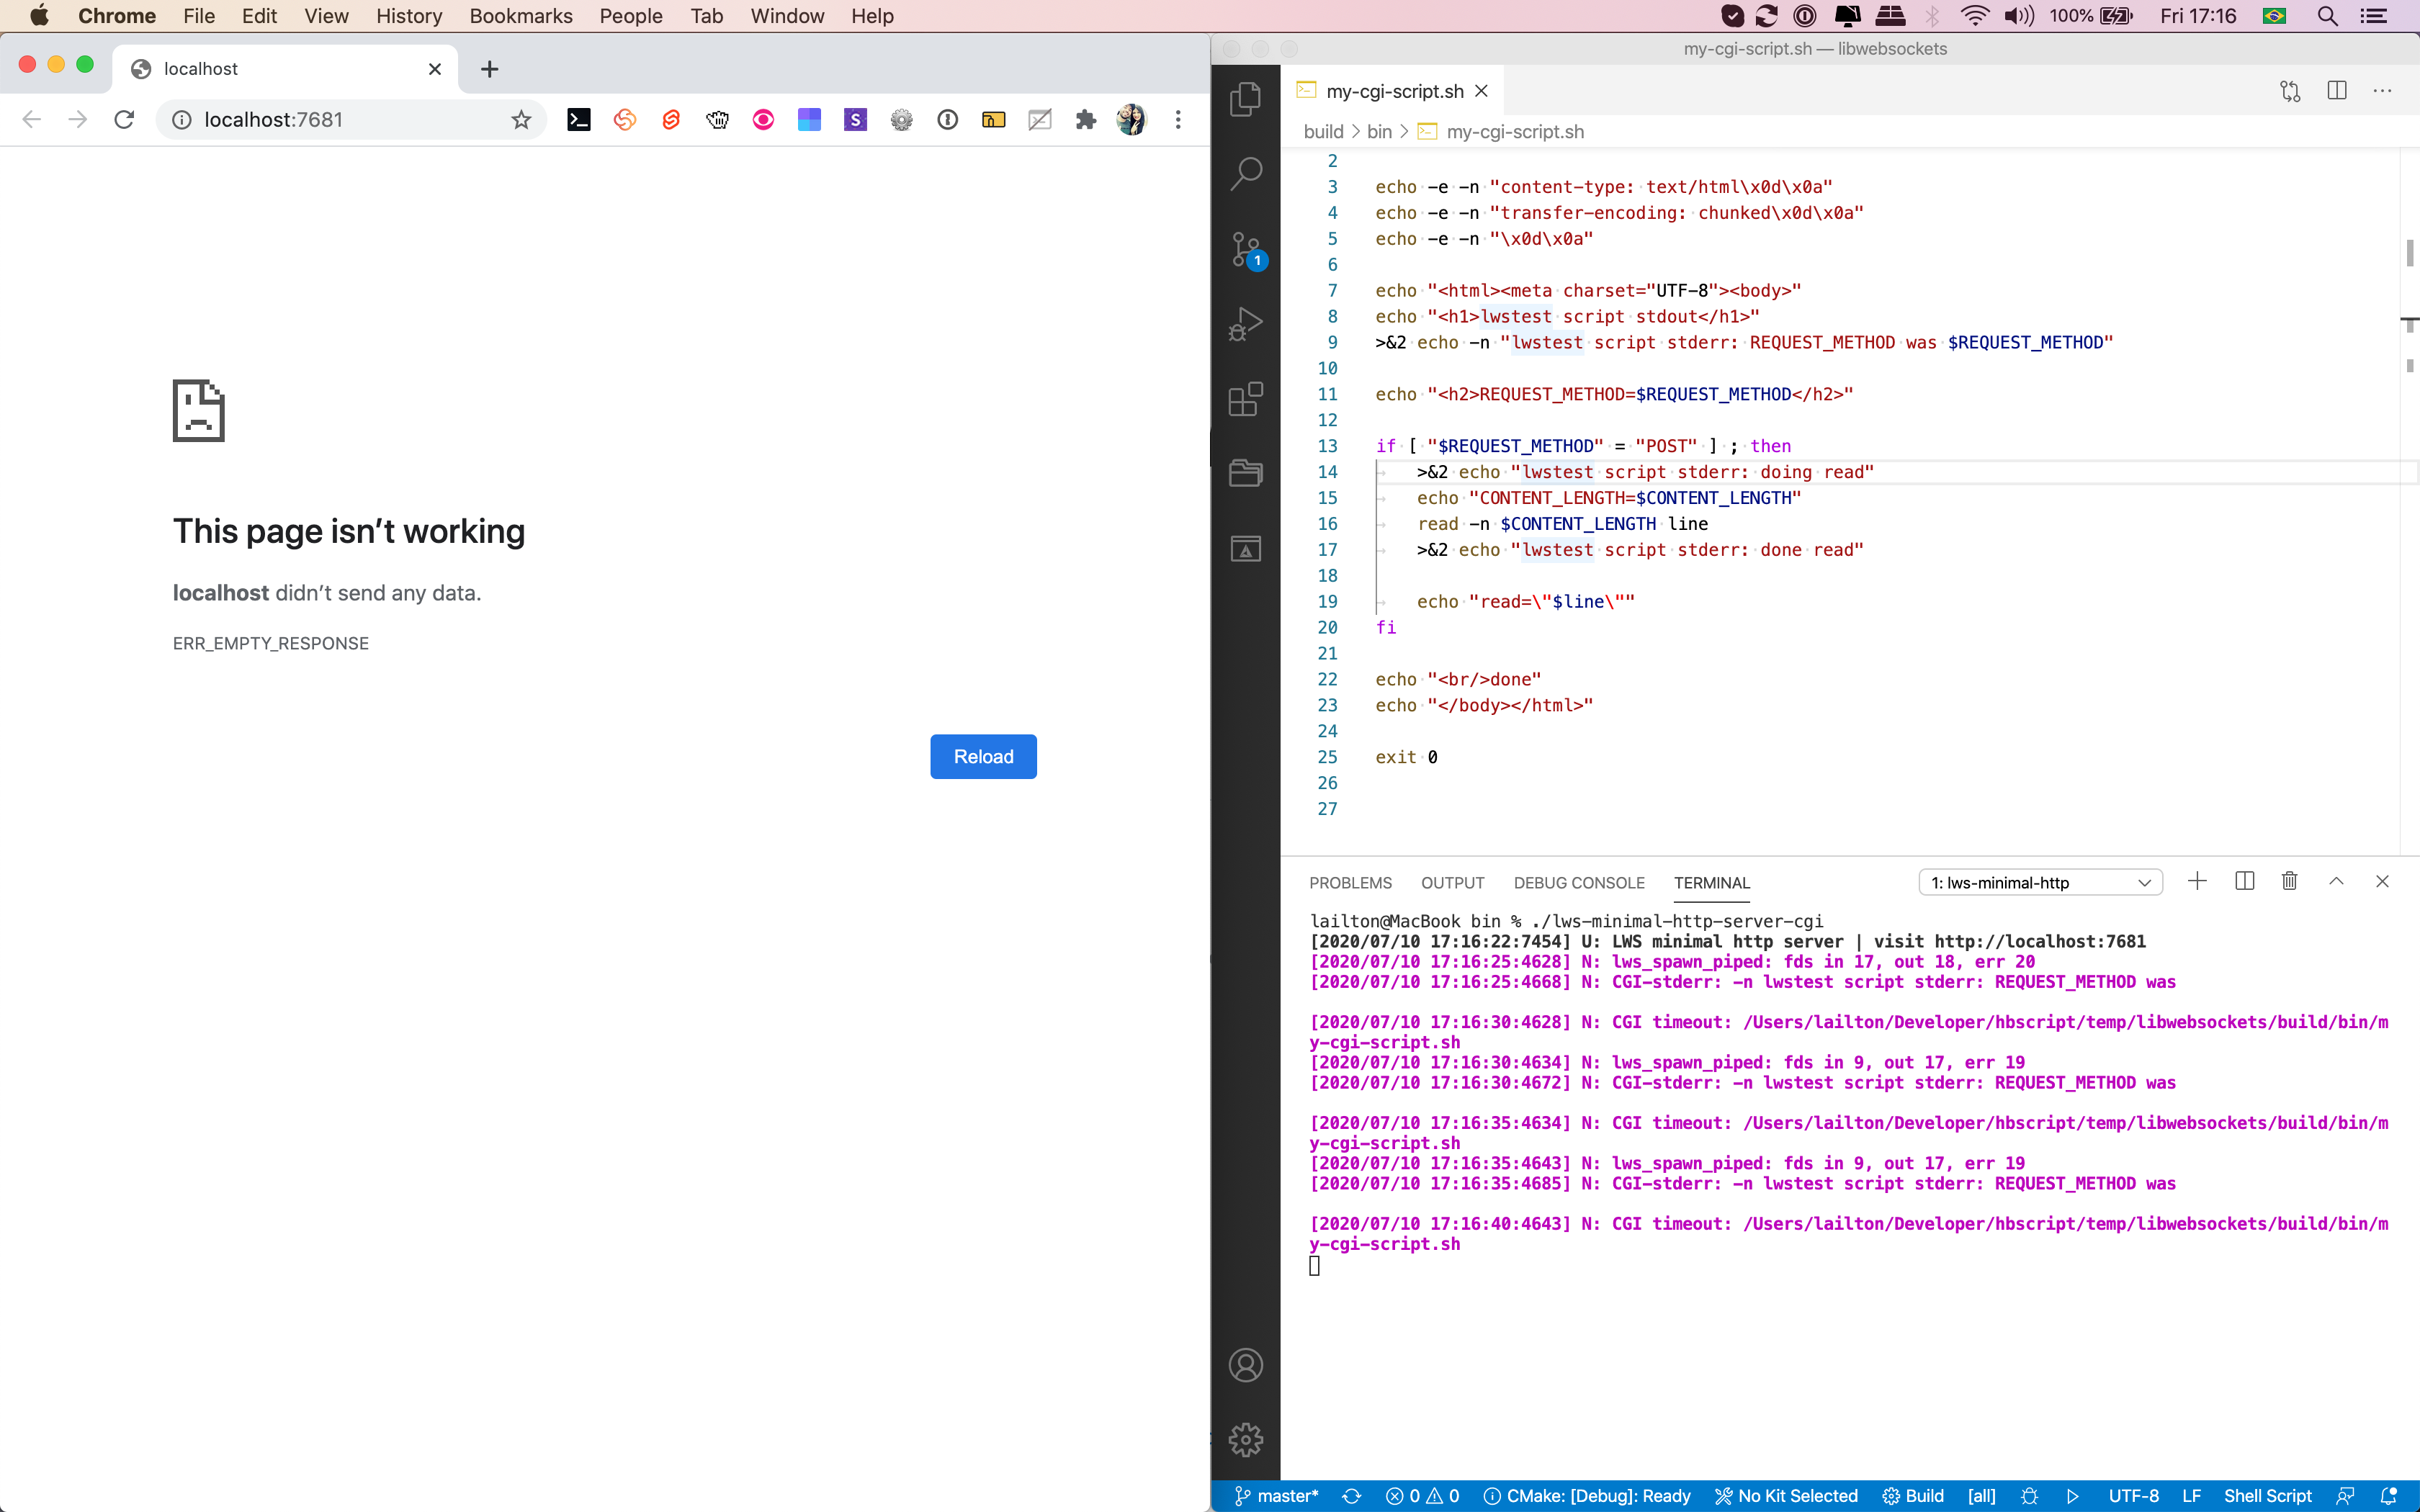
Task: Split the terminal panel
Action: click(x=2244, y=881)
